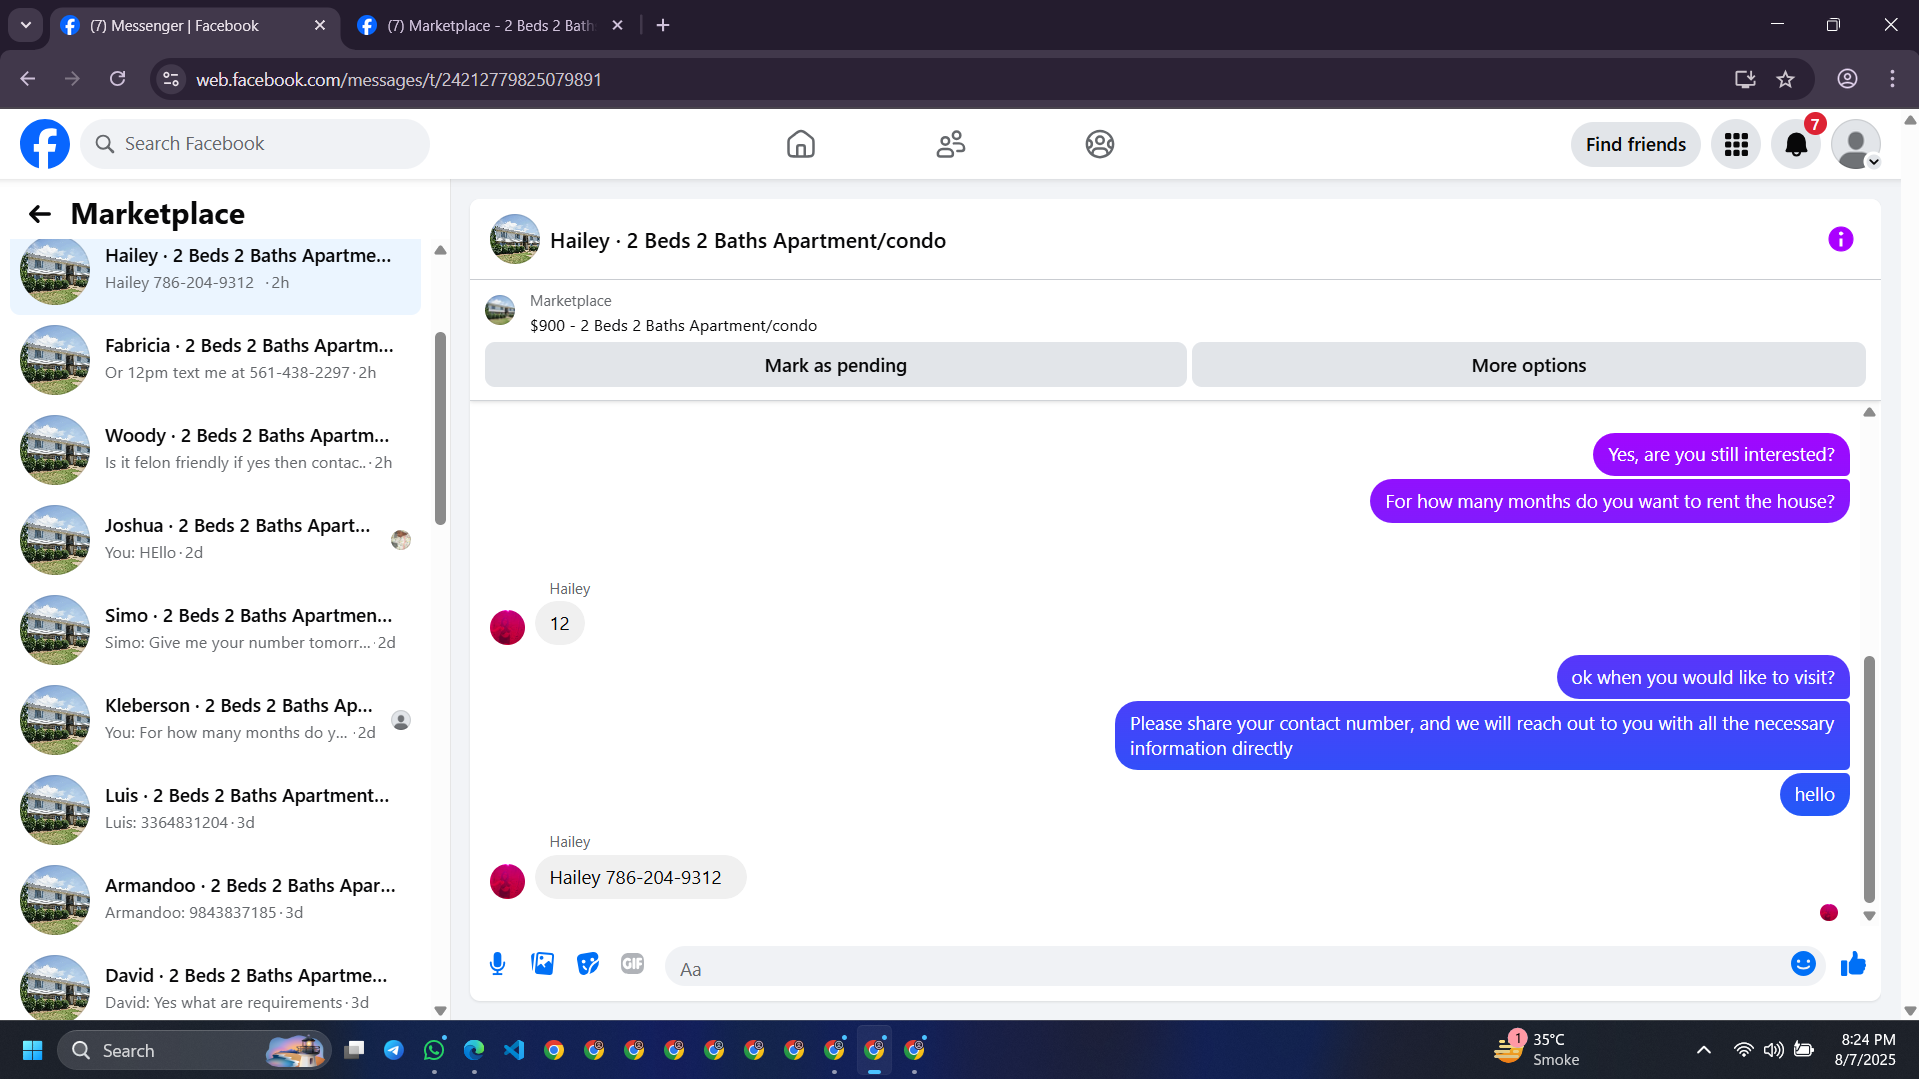Close the Messenger browser tab
The height and width of the screenshot is (1079, 1919).
(x=319, y=26)
